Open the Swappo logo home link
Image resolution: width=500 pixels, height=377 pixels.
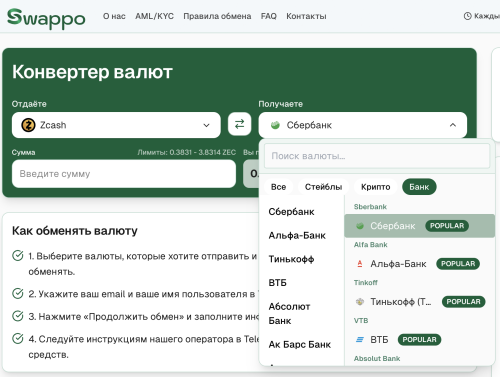tap(46, 18)
